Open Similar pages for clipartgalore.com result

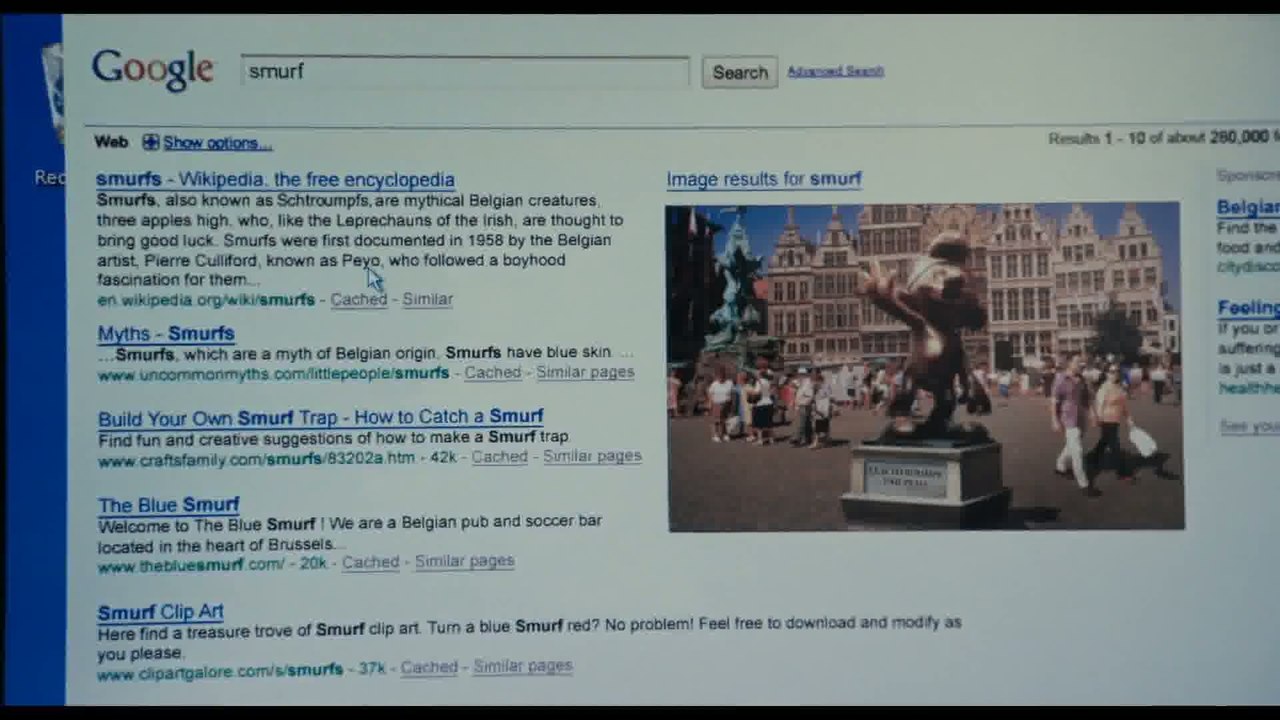523,666
